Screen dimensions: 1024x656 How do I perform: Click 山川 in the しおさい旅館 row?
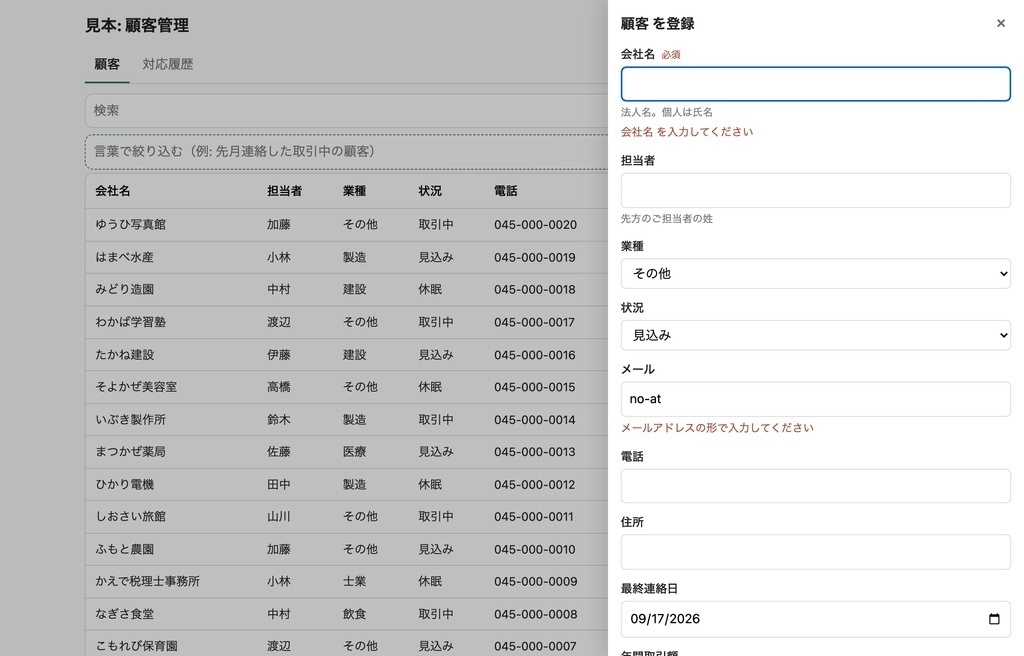click(278, 516)
